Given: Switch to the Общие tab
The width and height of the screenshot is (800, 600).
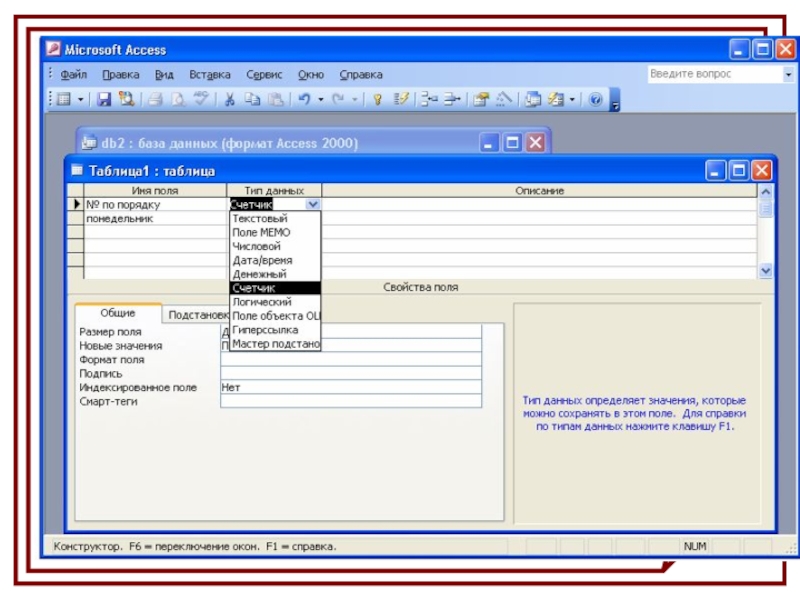Looking at the screenshot, I should 118,313.
